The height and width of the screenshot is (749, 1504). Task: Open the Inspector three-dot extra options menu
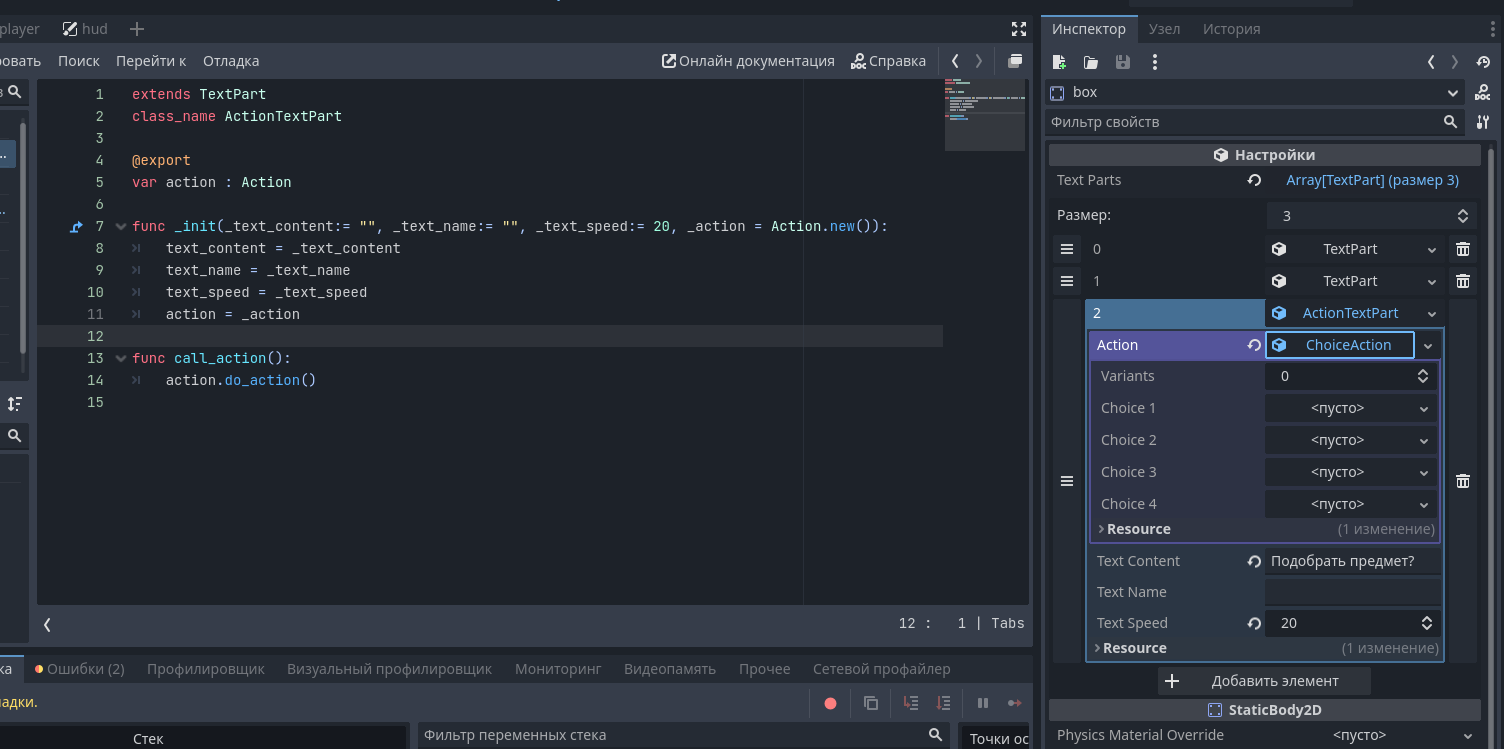point(1155,62)
